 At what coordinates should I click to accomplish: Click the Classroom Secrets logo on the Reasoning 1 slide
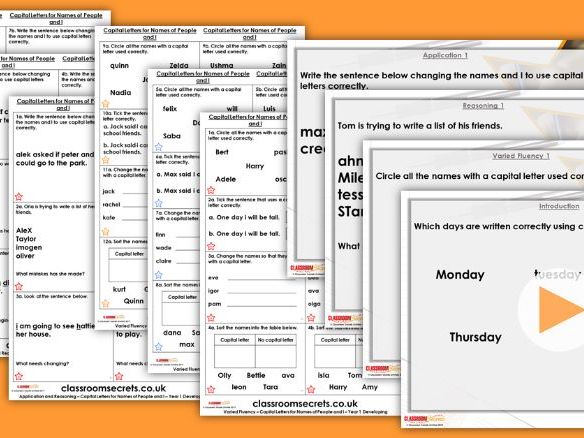click(x=345, y=318)
